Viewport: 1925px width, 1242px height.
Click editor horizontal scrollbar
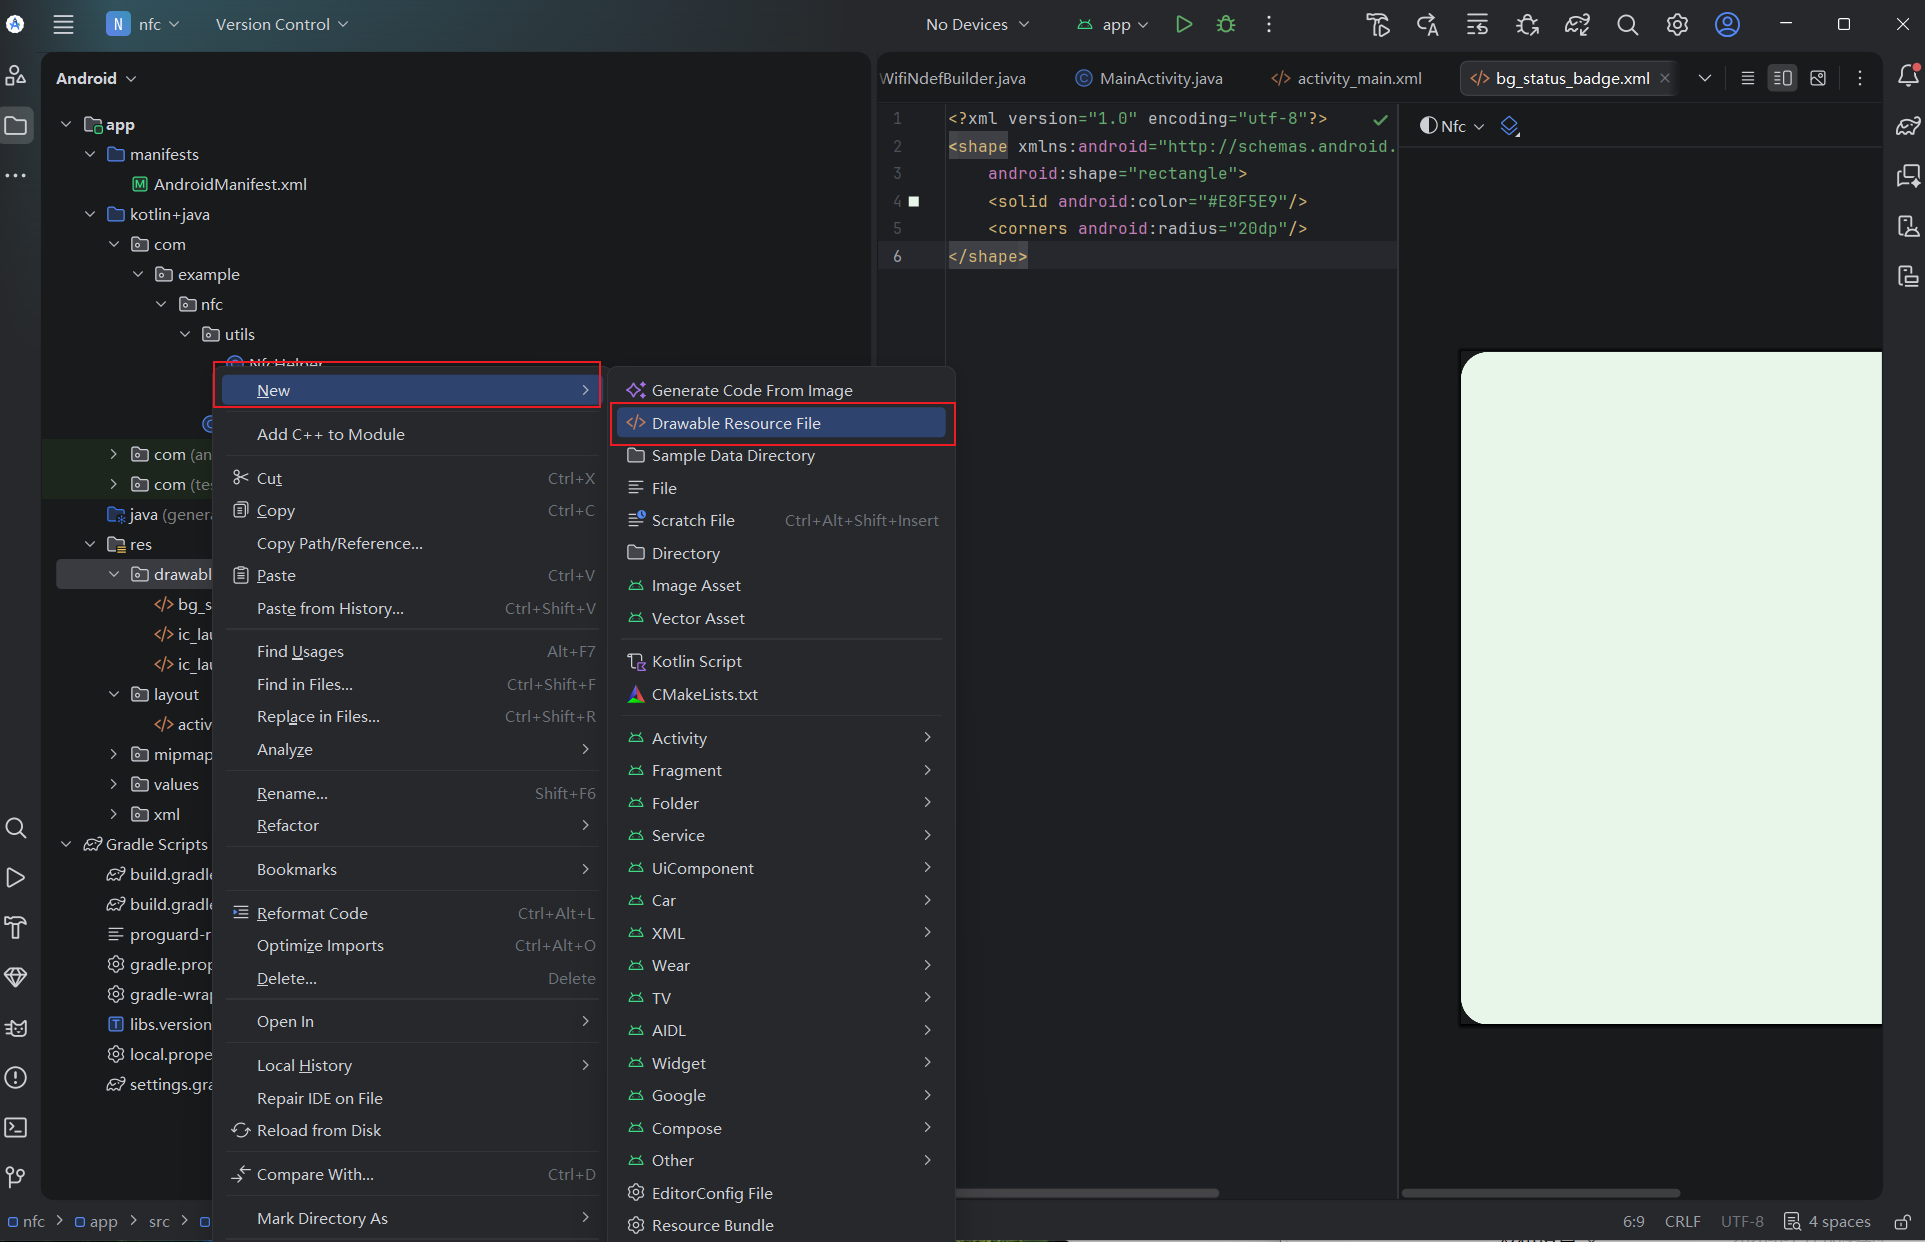pos(1087,1193)
